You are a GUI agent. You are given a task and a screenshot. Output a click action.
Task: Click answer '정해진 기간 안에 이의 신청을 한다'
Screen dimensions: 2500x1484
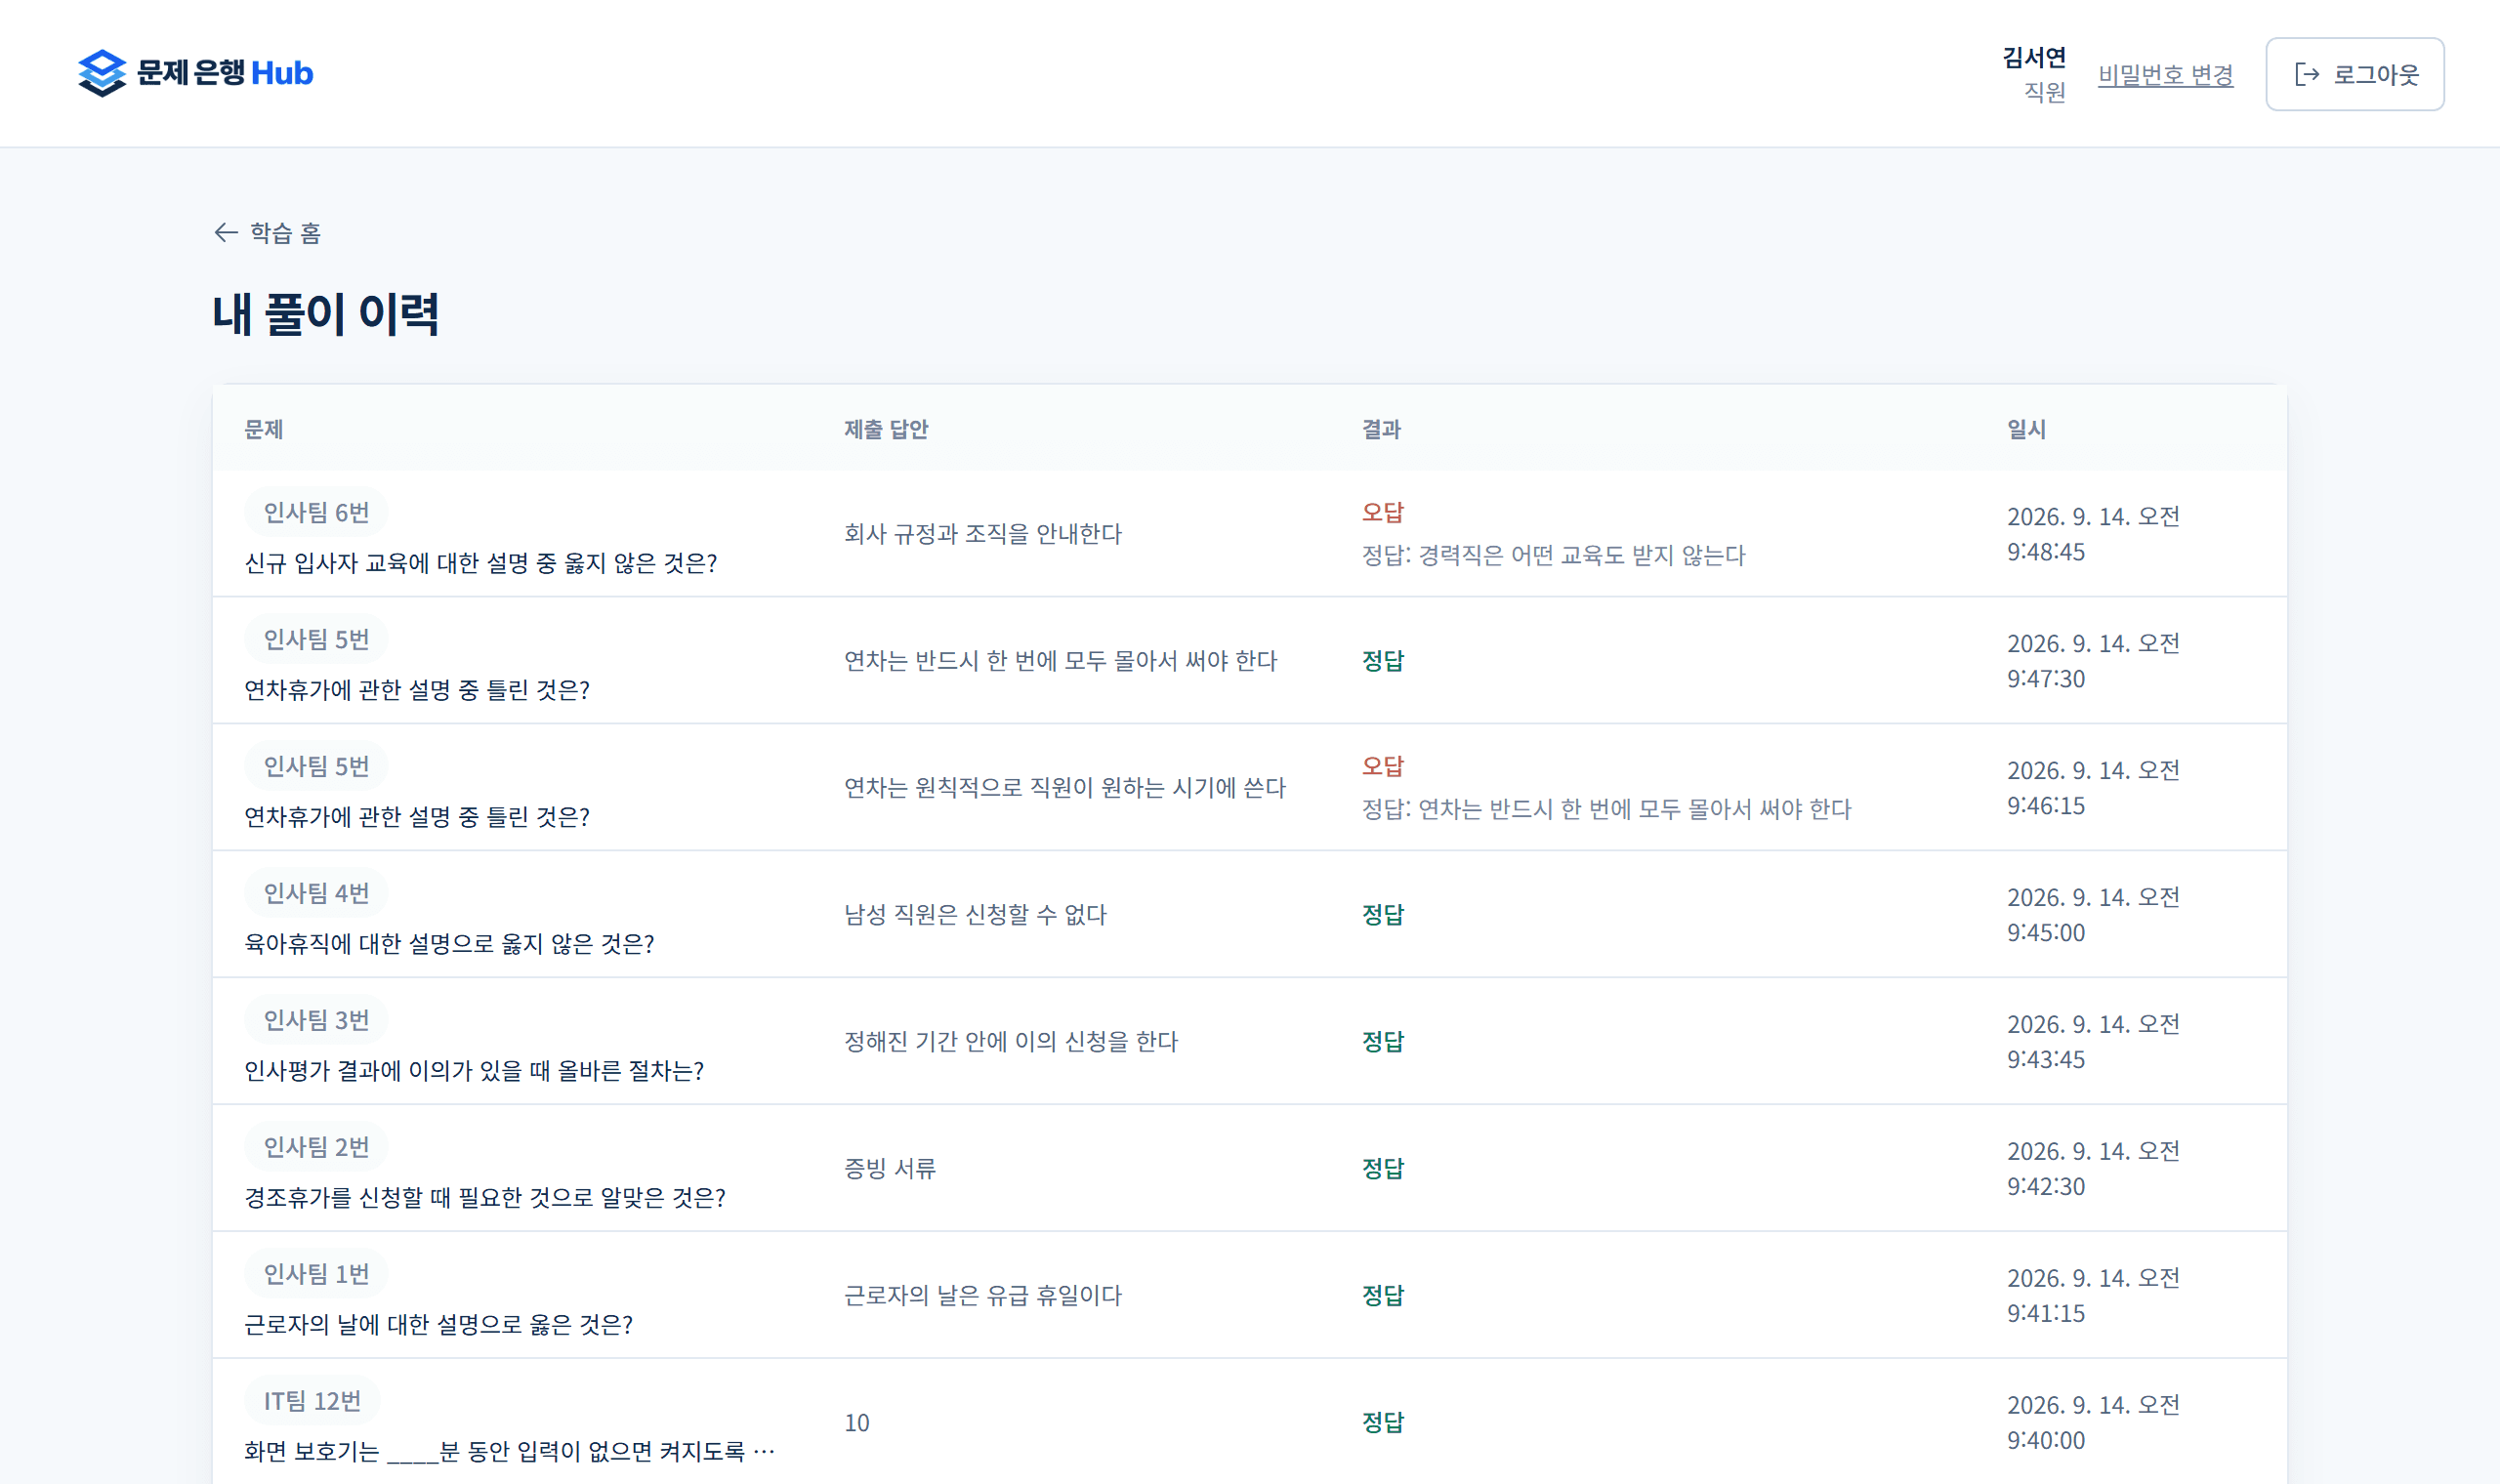coord(1011,1042)
